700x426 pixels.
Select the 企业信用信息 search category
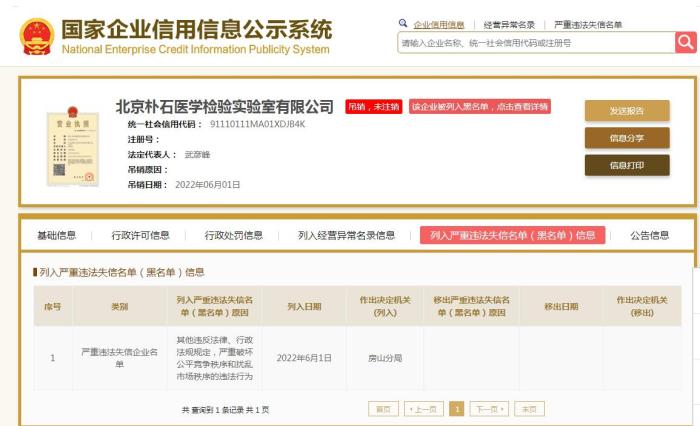pos(439,24)
